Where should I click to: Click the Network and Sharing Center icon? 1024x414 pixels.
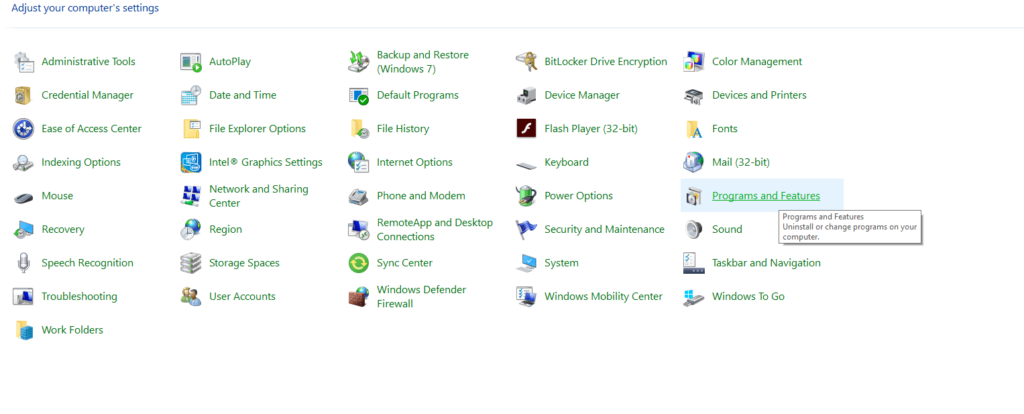(x=191, y=196)
